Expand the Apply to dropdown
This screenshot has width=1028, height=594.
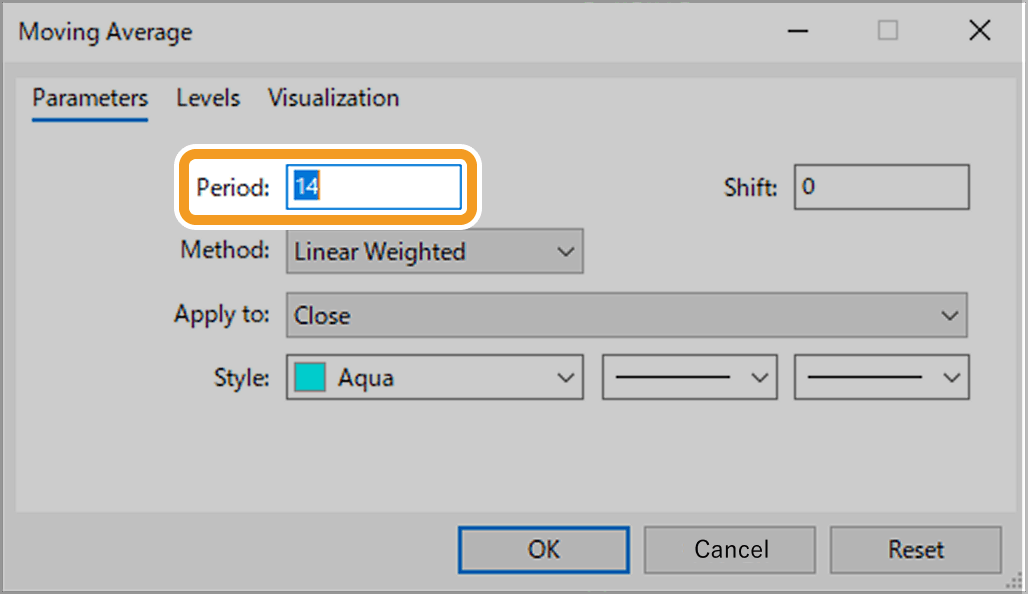pos(626,316)
